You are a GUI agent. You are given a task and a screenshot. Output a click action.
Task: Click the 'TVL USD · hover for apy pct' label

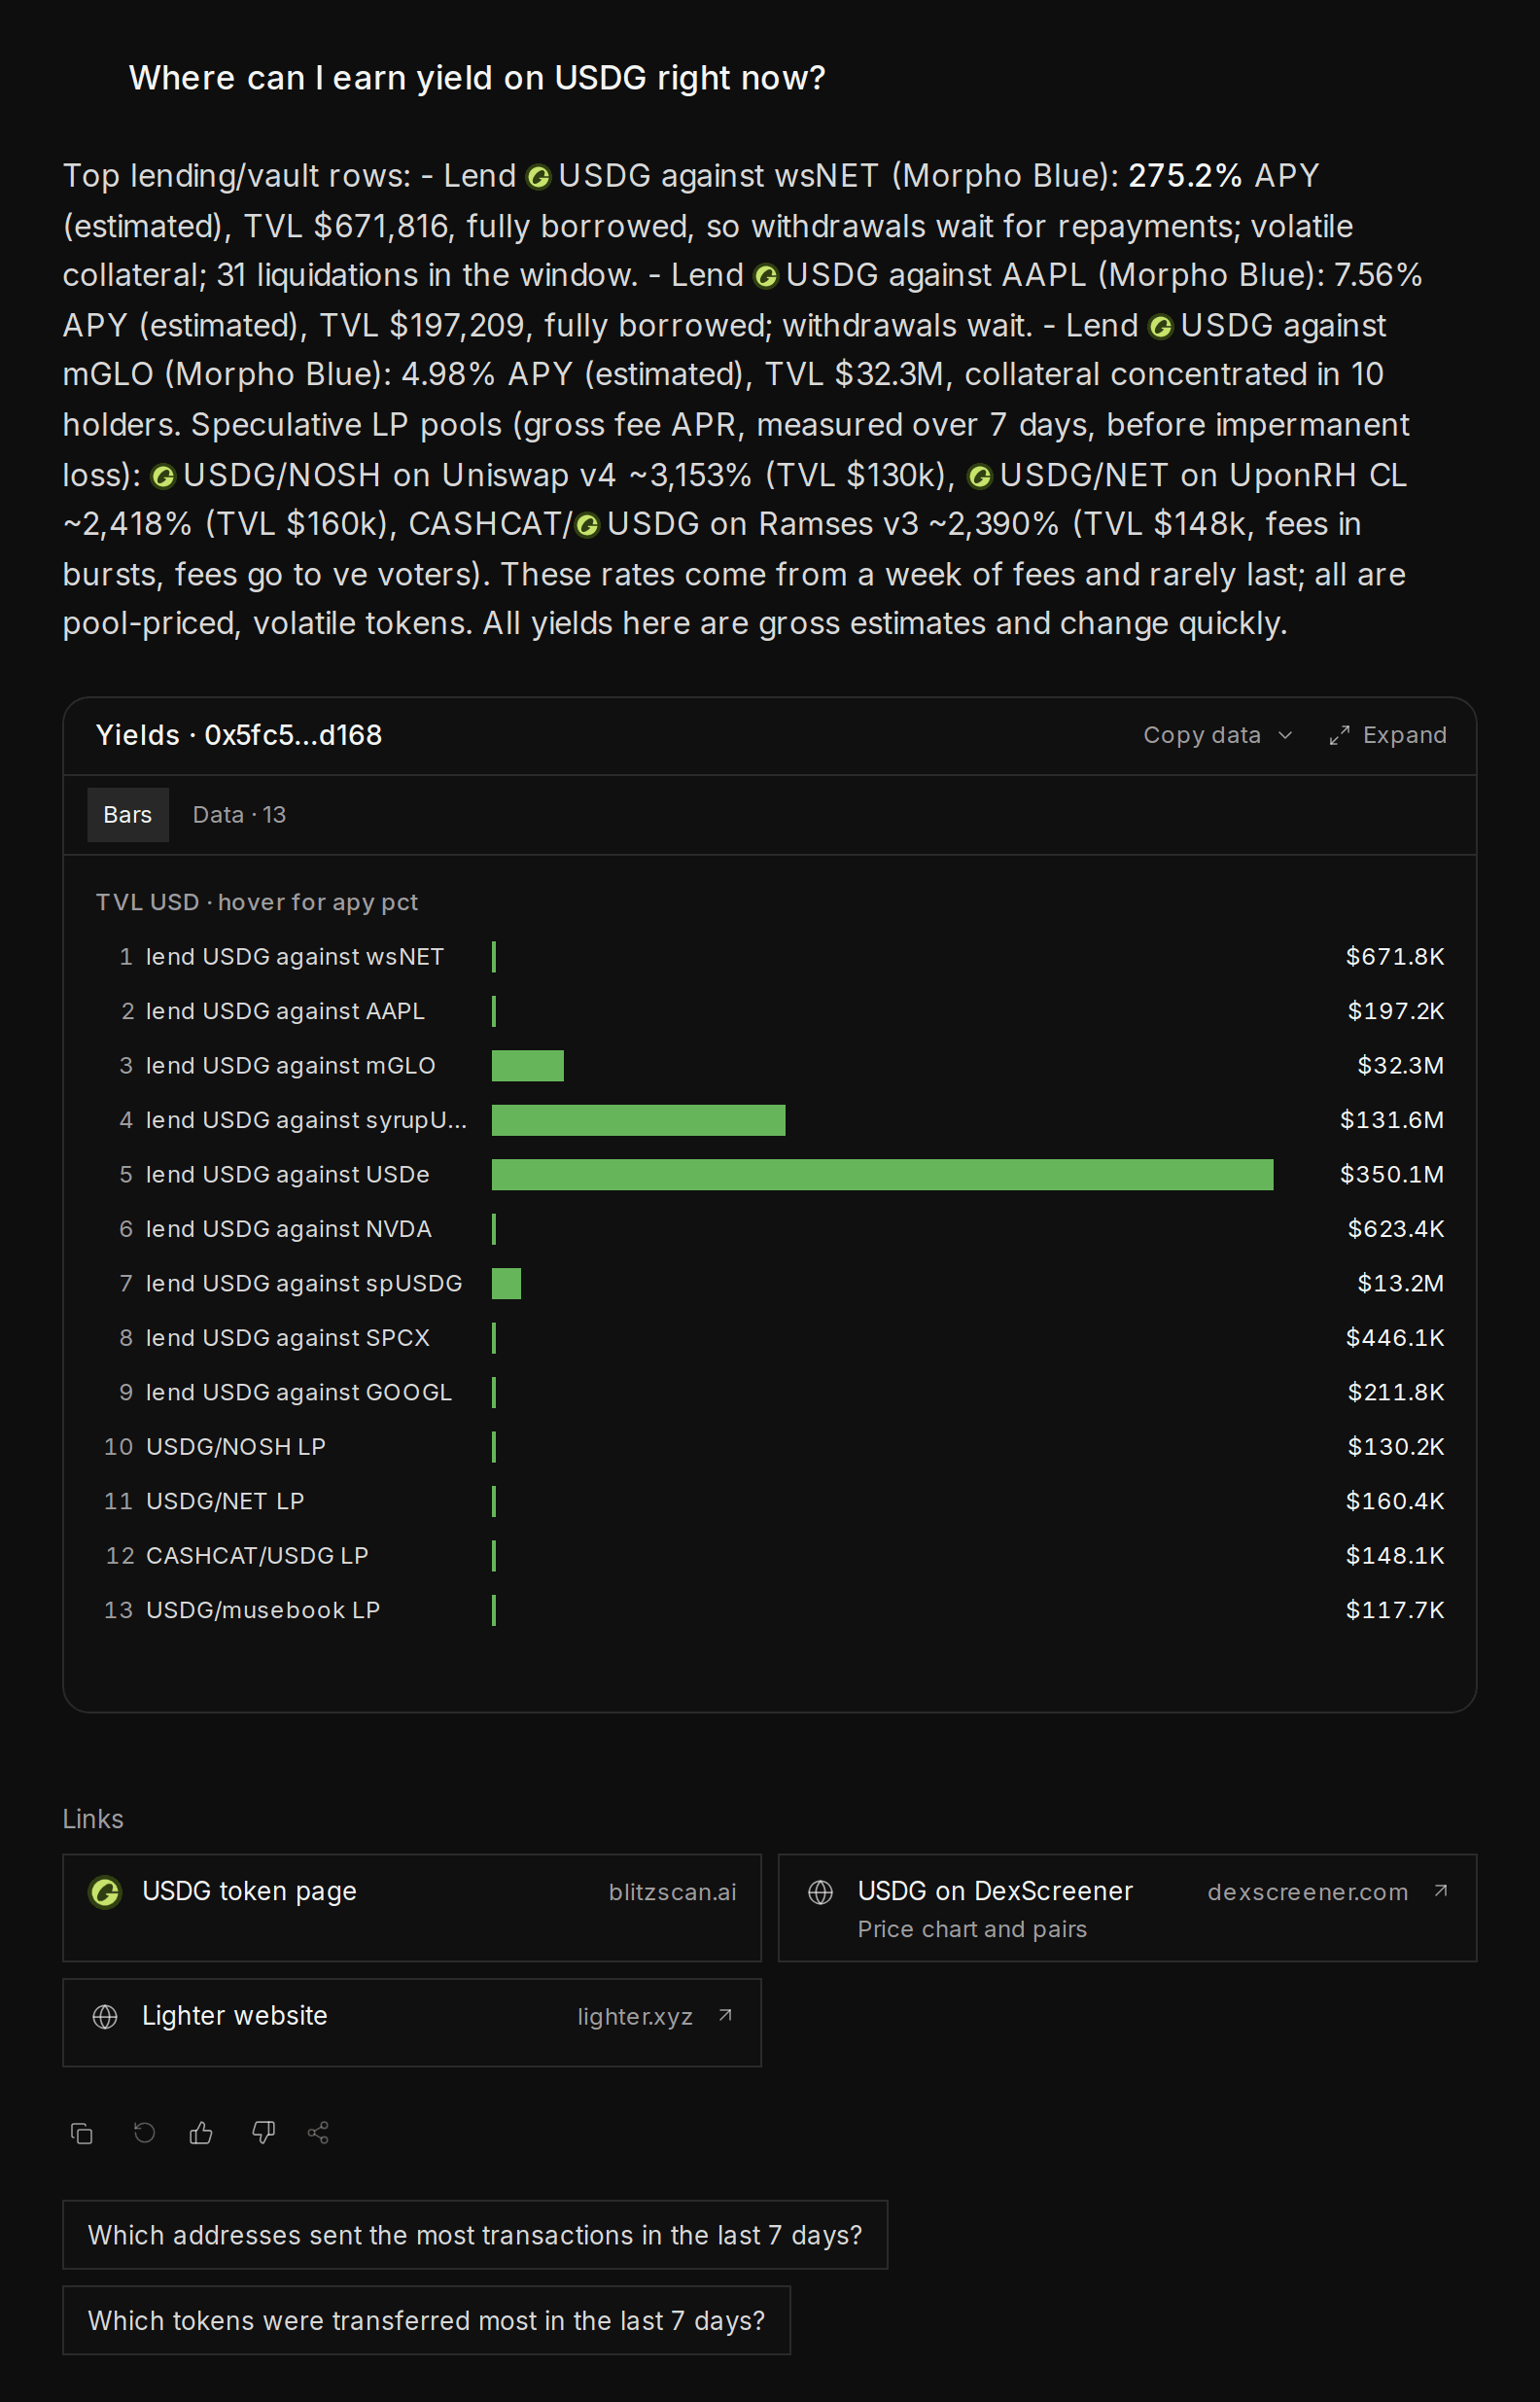click(257, 902)
